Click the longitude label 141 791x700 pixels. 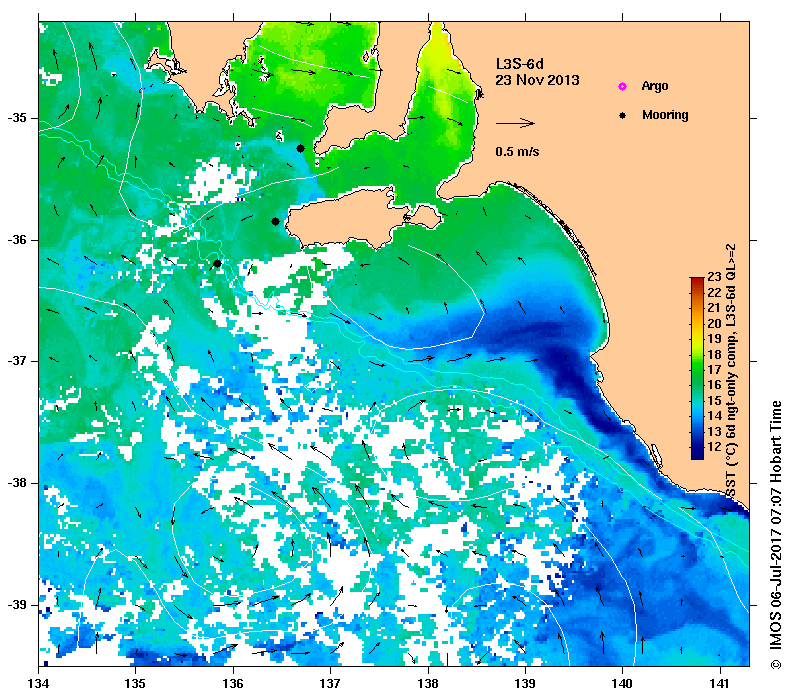point(720,684)
